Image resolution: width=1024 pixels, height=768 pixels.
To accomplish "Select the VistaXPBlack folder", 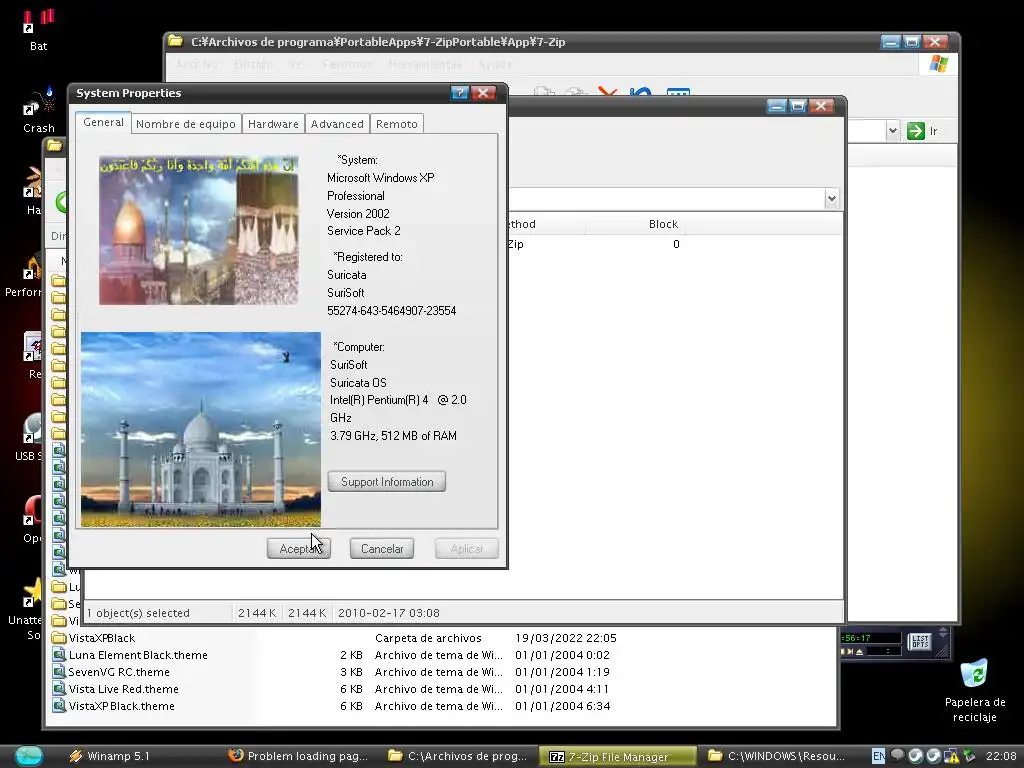I will tap(102, 638).
